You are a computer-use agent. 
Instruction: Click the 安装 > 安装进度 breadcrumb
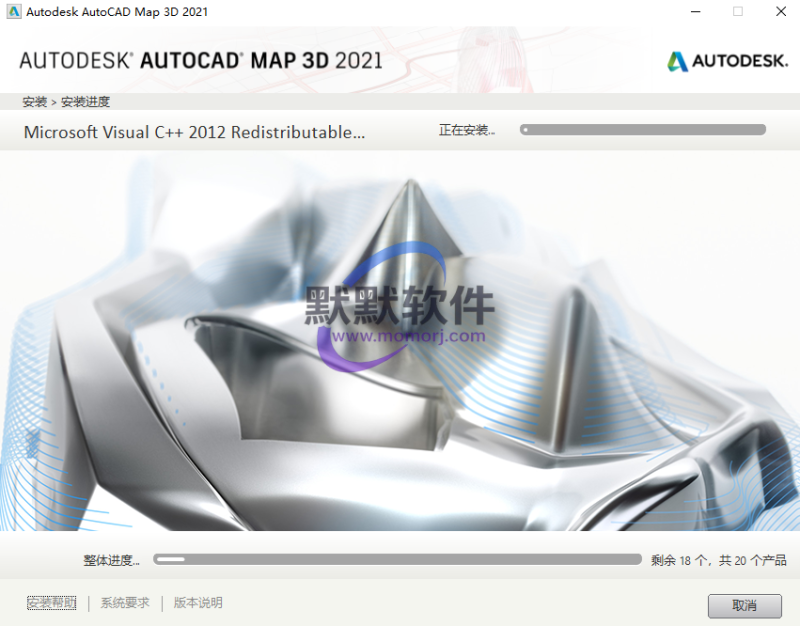tap(66, 102)
